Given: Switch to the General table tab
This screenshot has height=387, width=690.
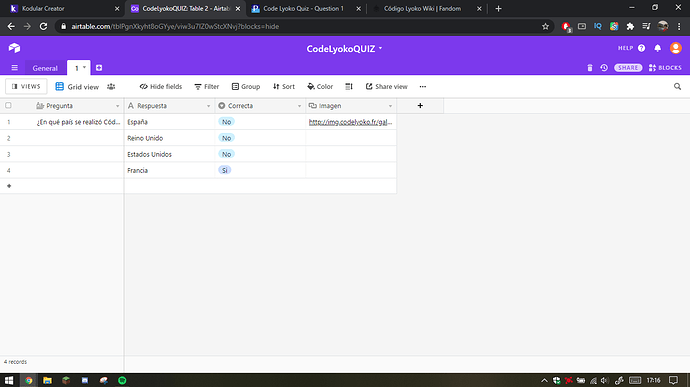Looking at the screenshot, I should 45,68.
